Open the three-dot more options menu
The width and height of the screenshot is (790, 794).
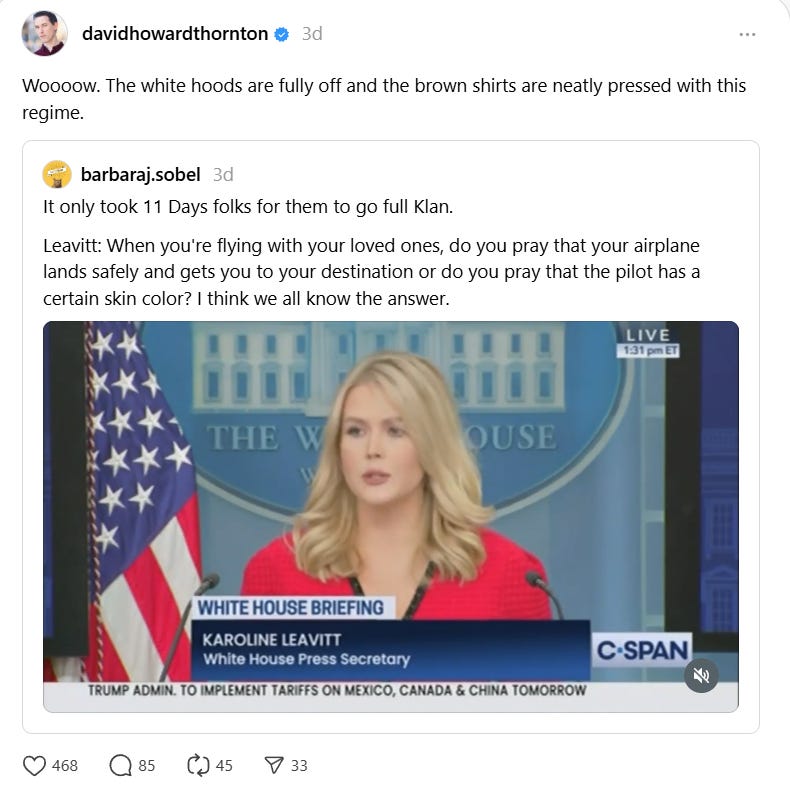[747, 34]
